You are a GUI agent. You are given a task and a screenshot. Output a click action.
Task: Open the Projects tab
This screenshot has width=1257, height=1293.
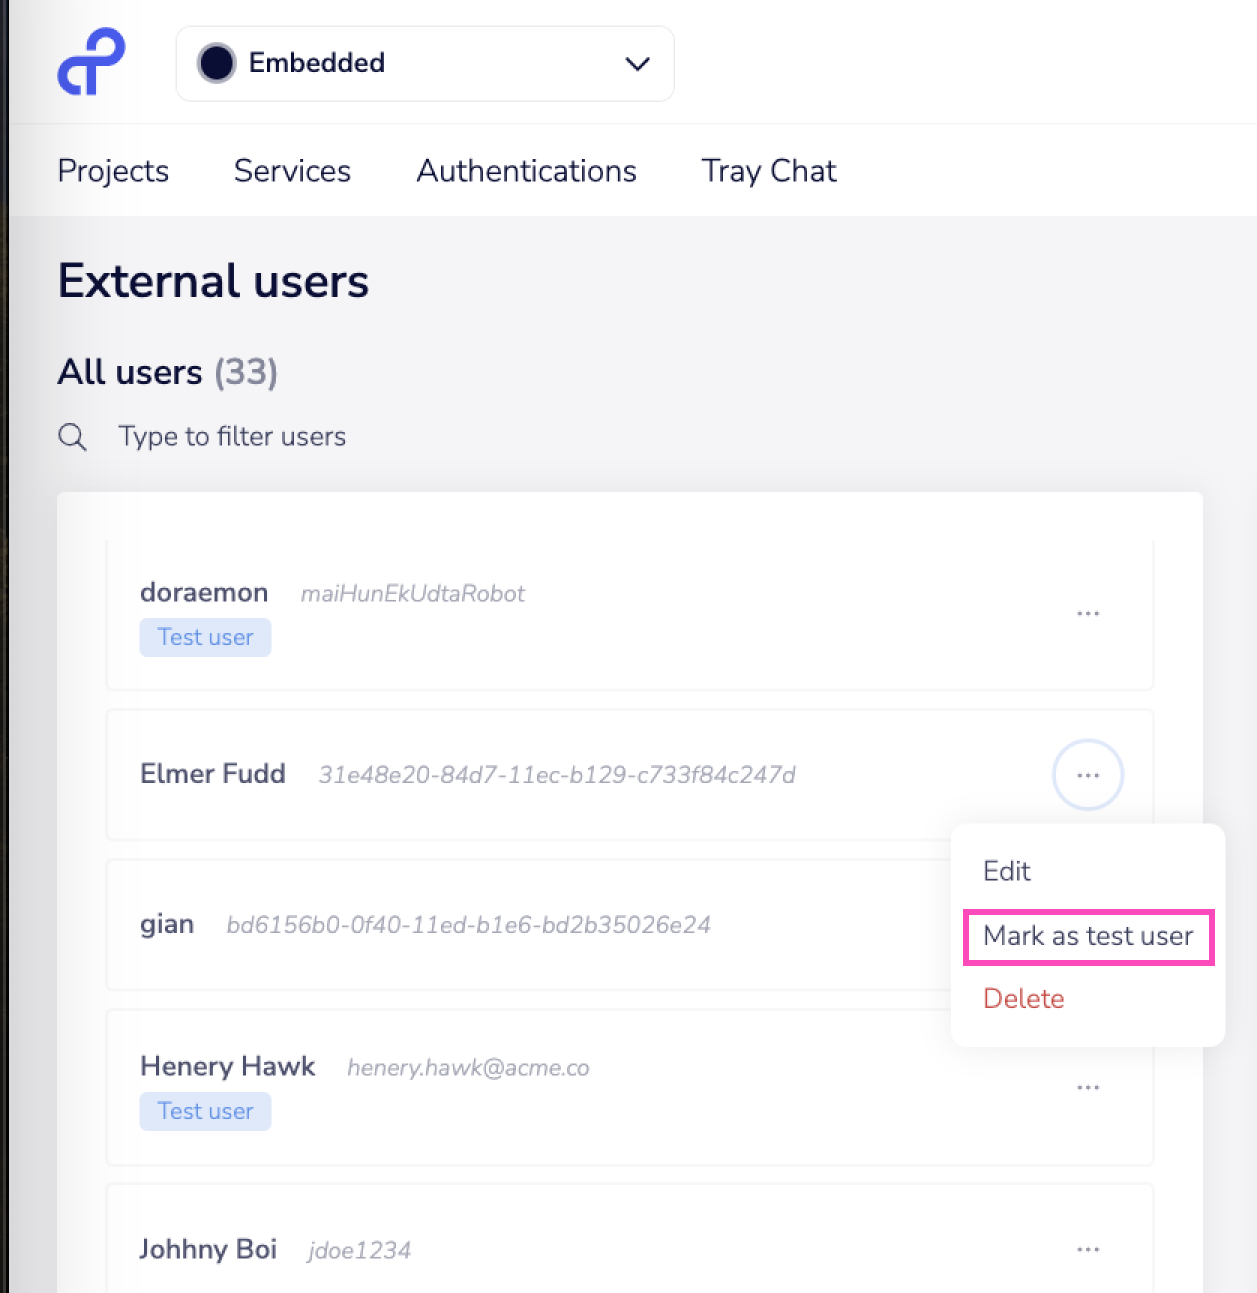(113, 171)
